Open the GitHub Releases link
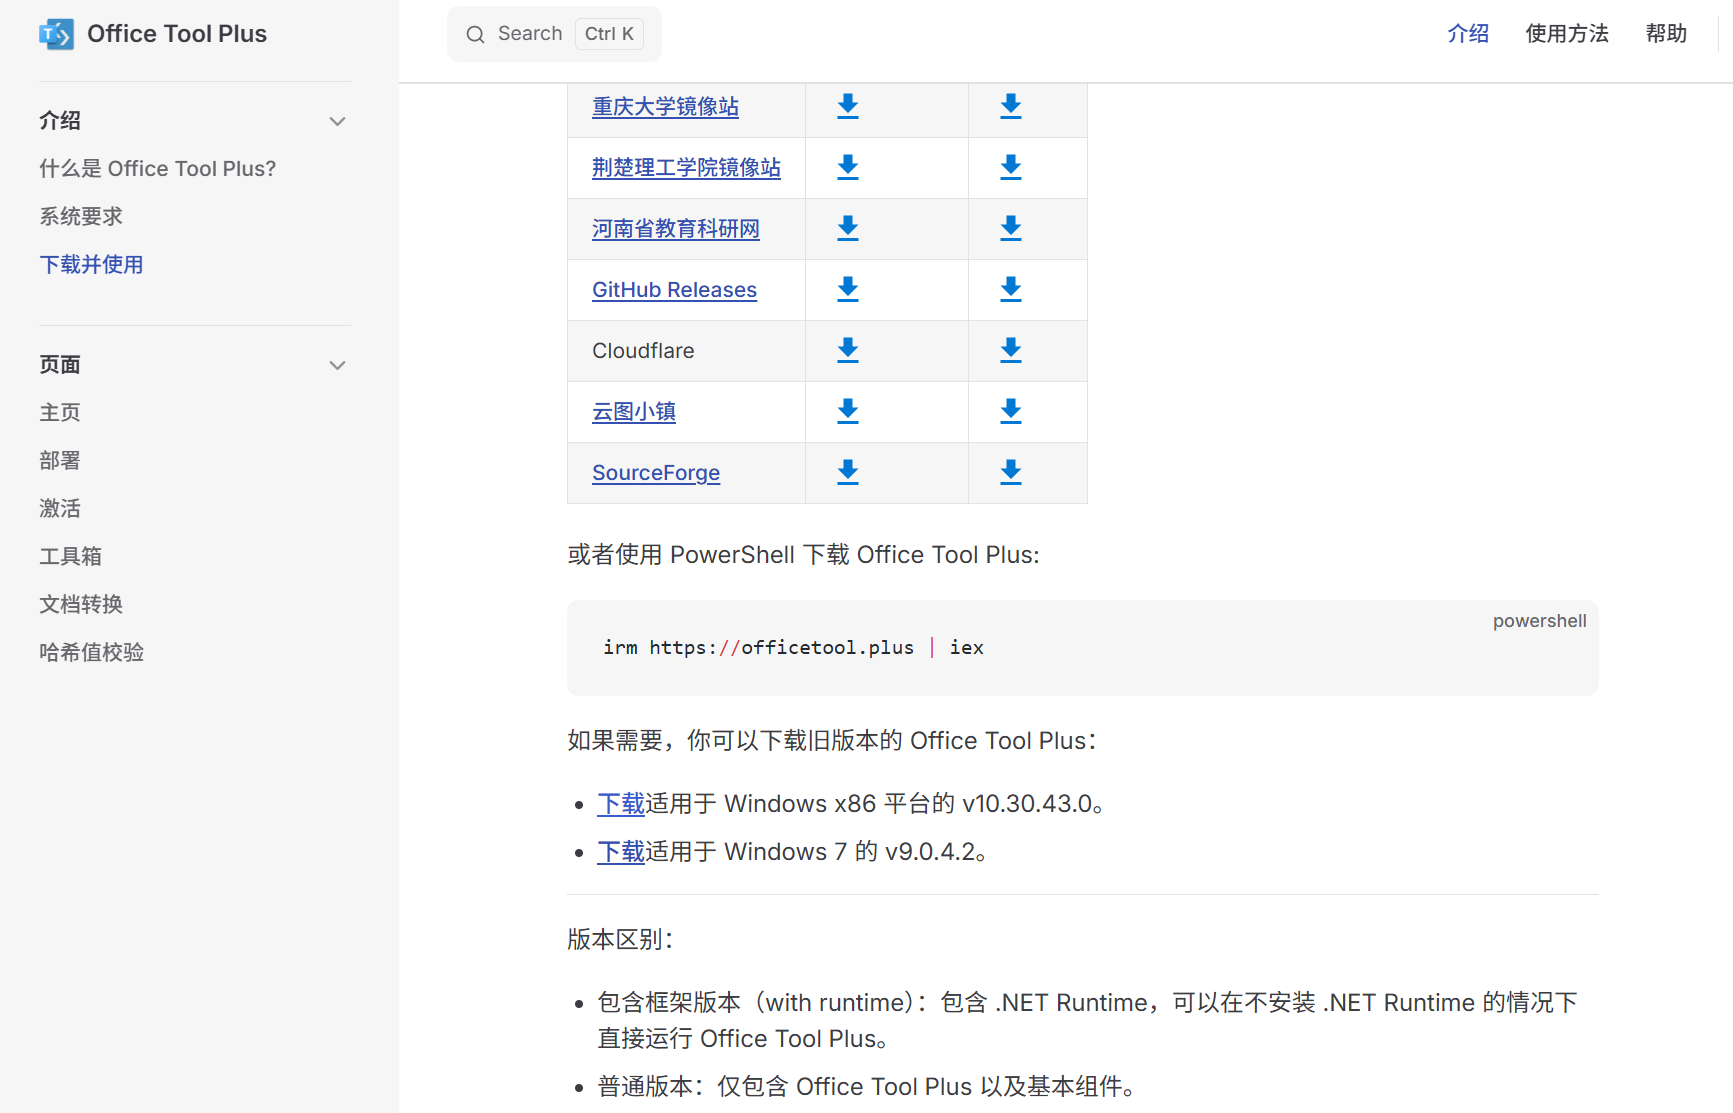1733x1113 pixels. coord(674,290)
